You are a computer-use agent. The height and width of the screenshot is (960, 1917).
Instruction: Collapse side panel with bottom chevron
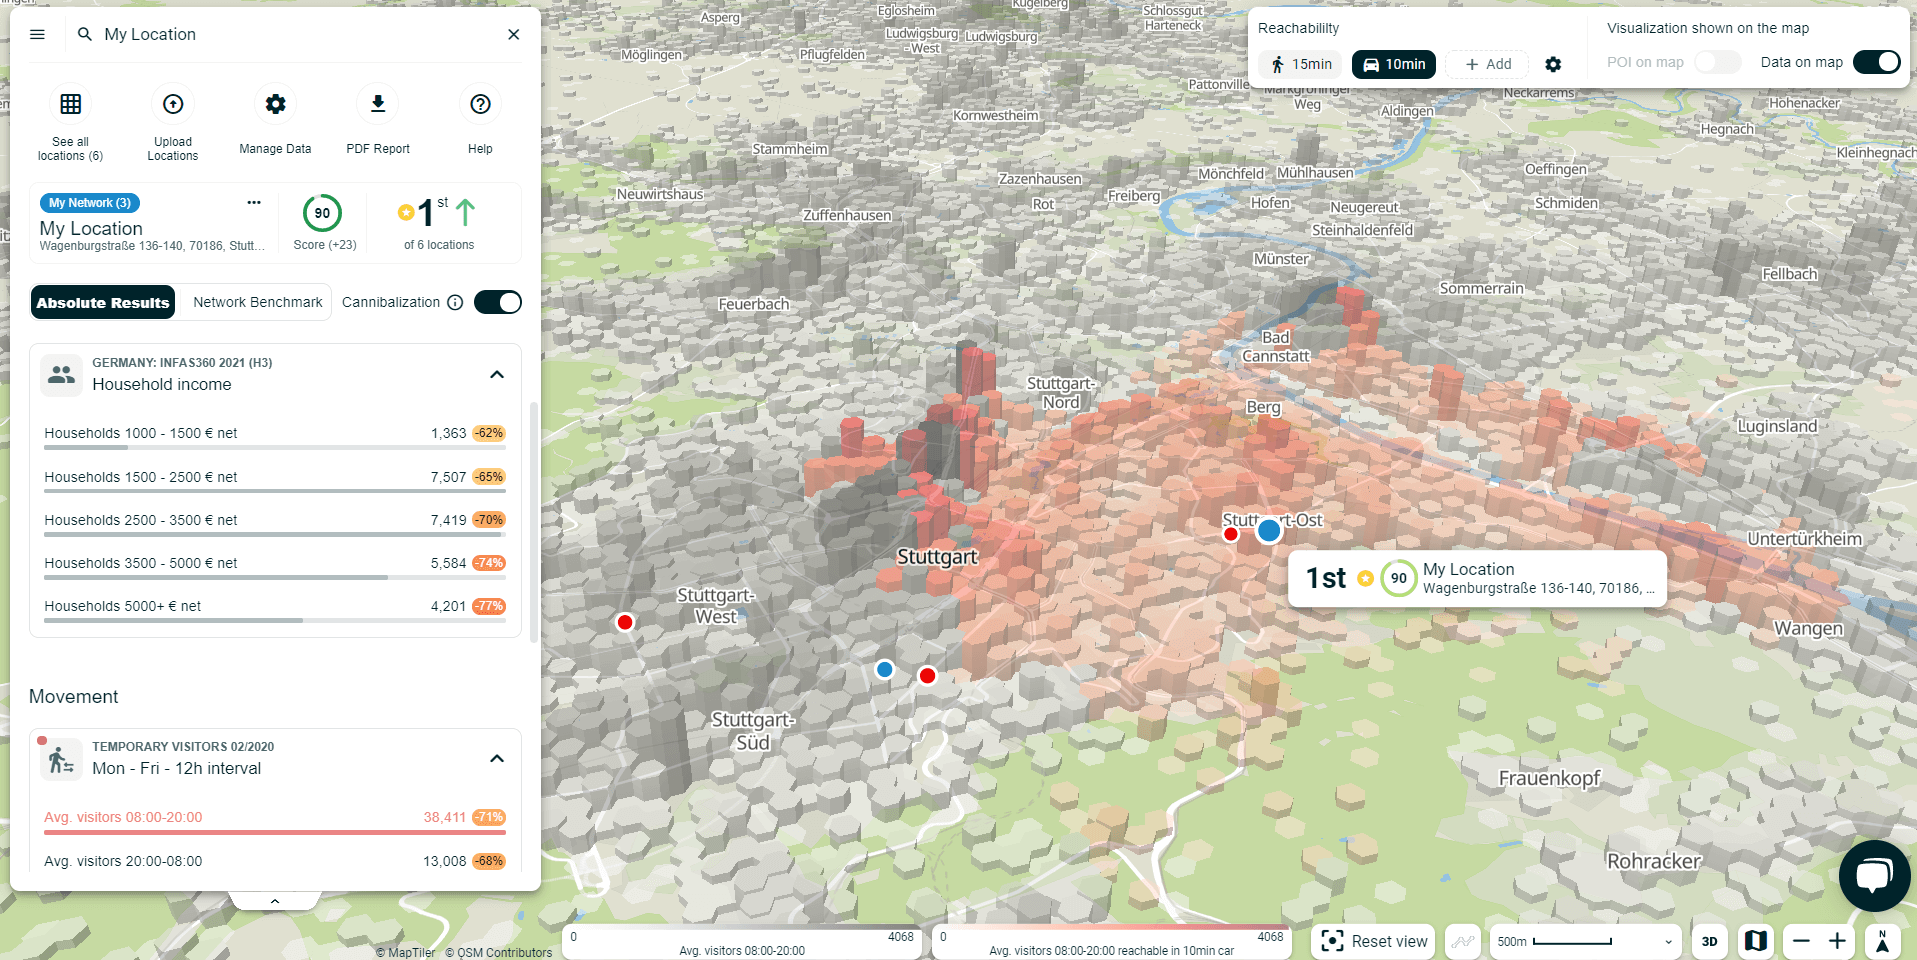point(275,901)
